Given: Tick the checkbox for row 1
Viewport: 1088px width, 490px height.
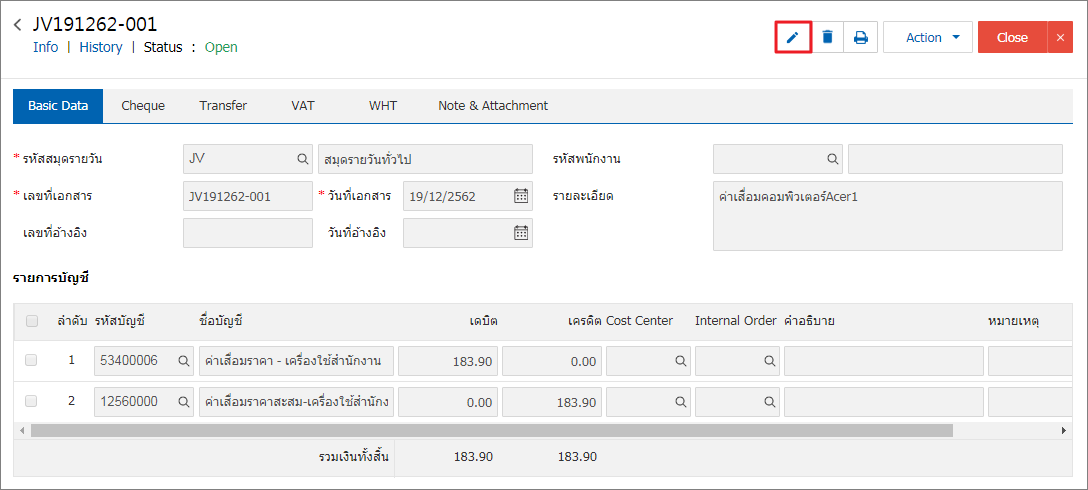Looking at the screenshot, I should 31,360.
